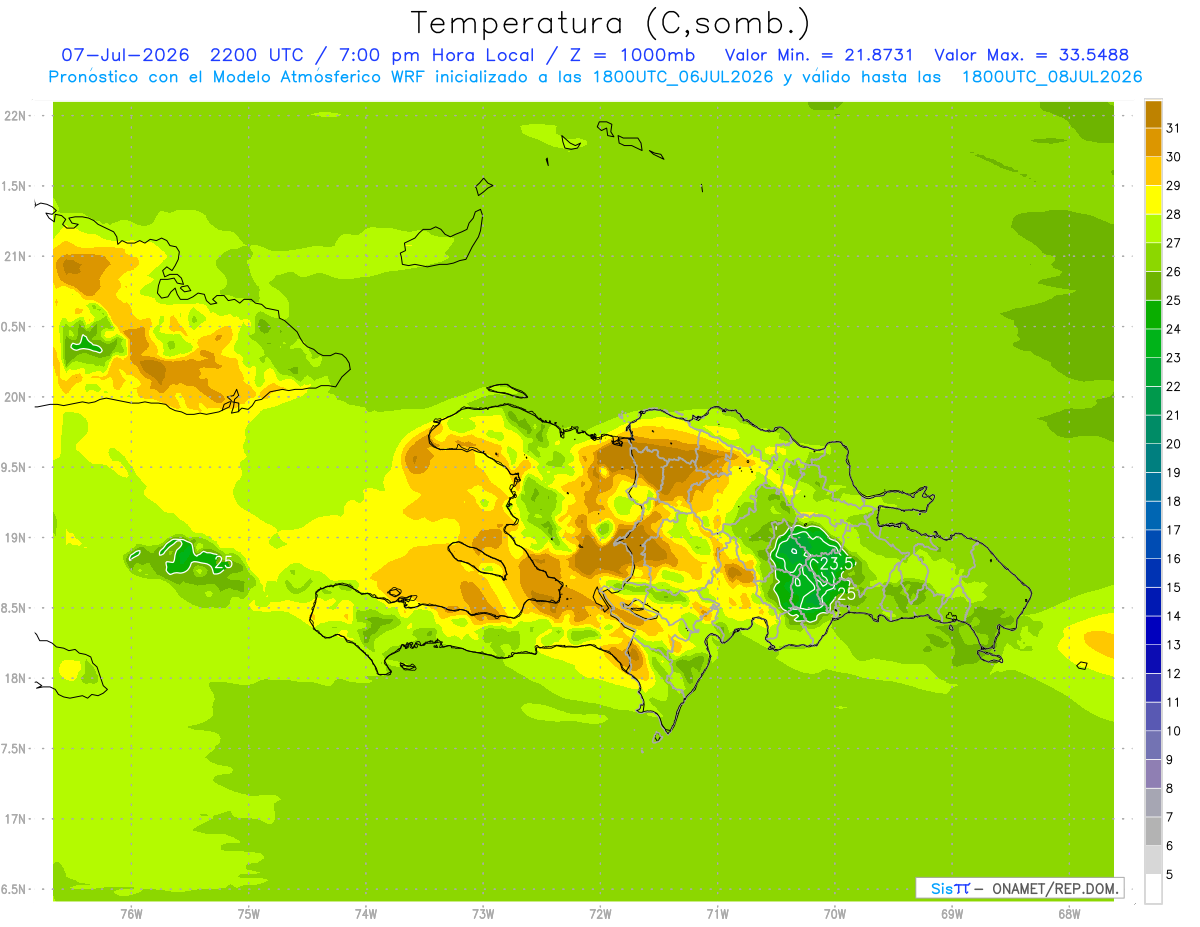Pick the white swatch below 5
The height and width of the screenshot is (927, 1200).
1153,889
